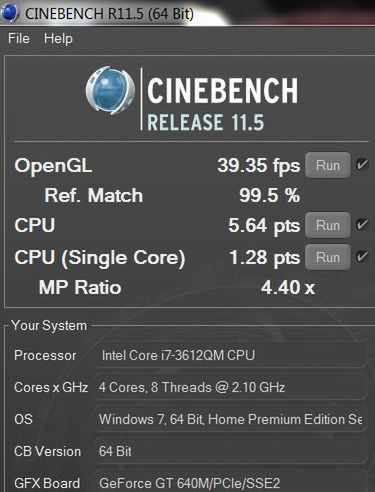Select the GFX Board GeForce GT 640M field
Image resolution: width=375 pixels, height=492 pixels.
231,482
